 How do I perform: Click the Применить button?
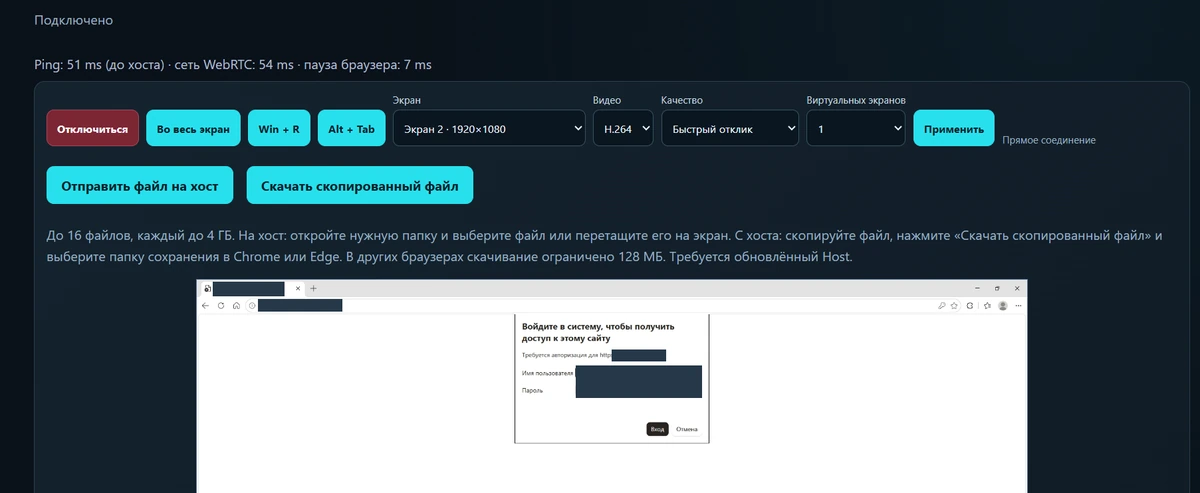point(954,129)
